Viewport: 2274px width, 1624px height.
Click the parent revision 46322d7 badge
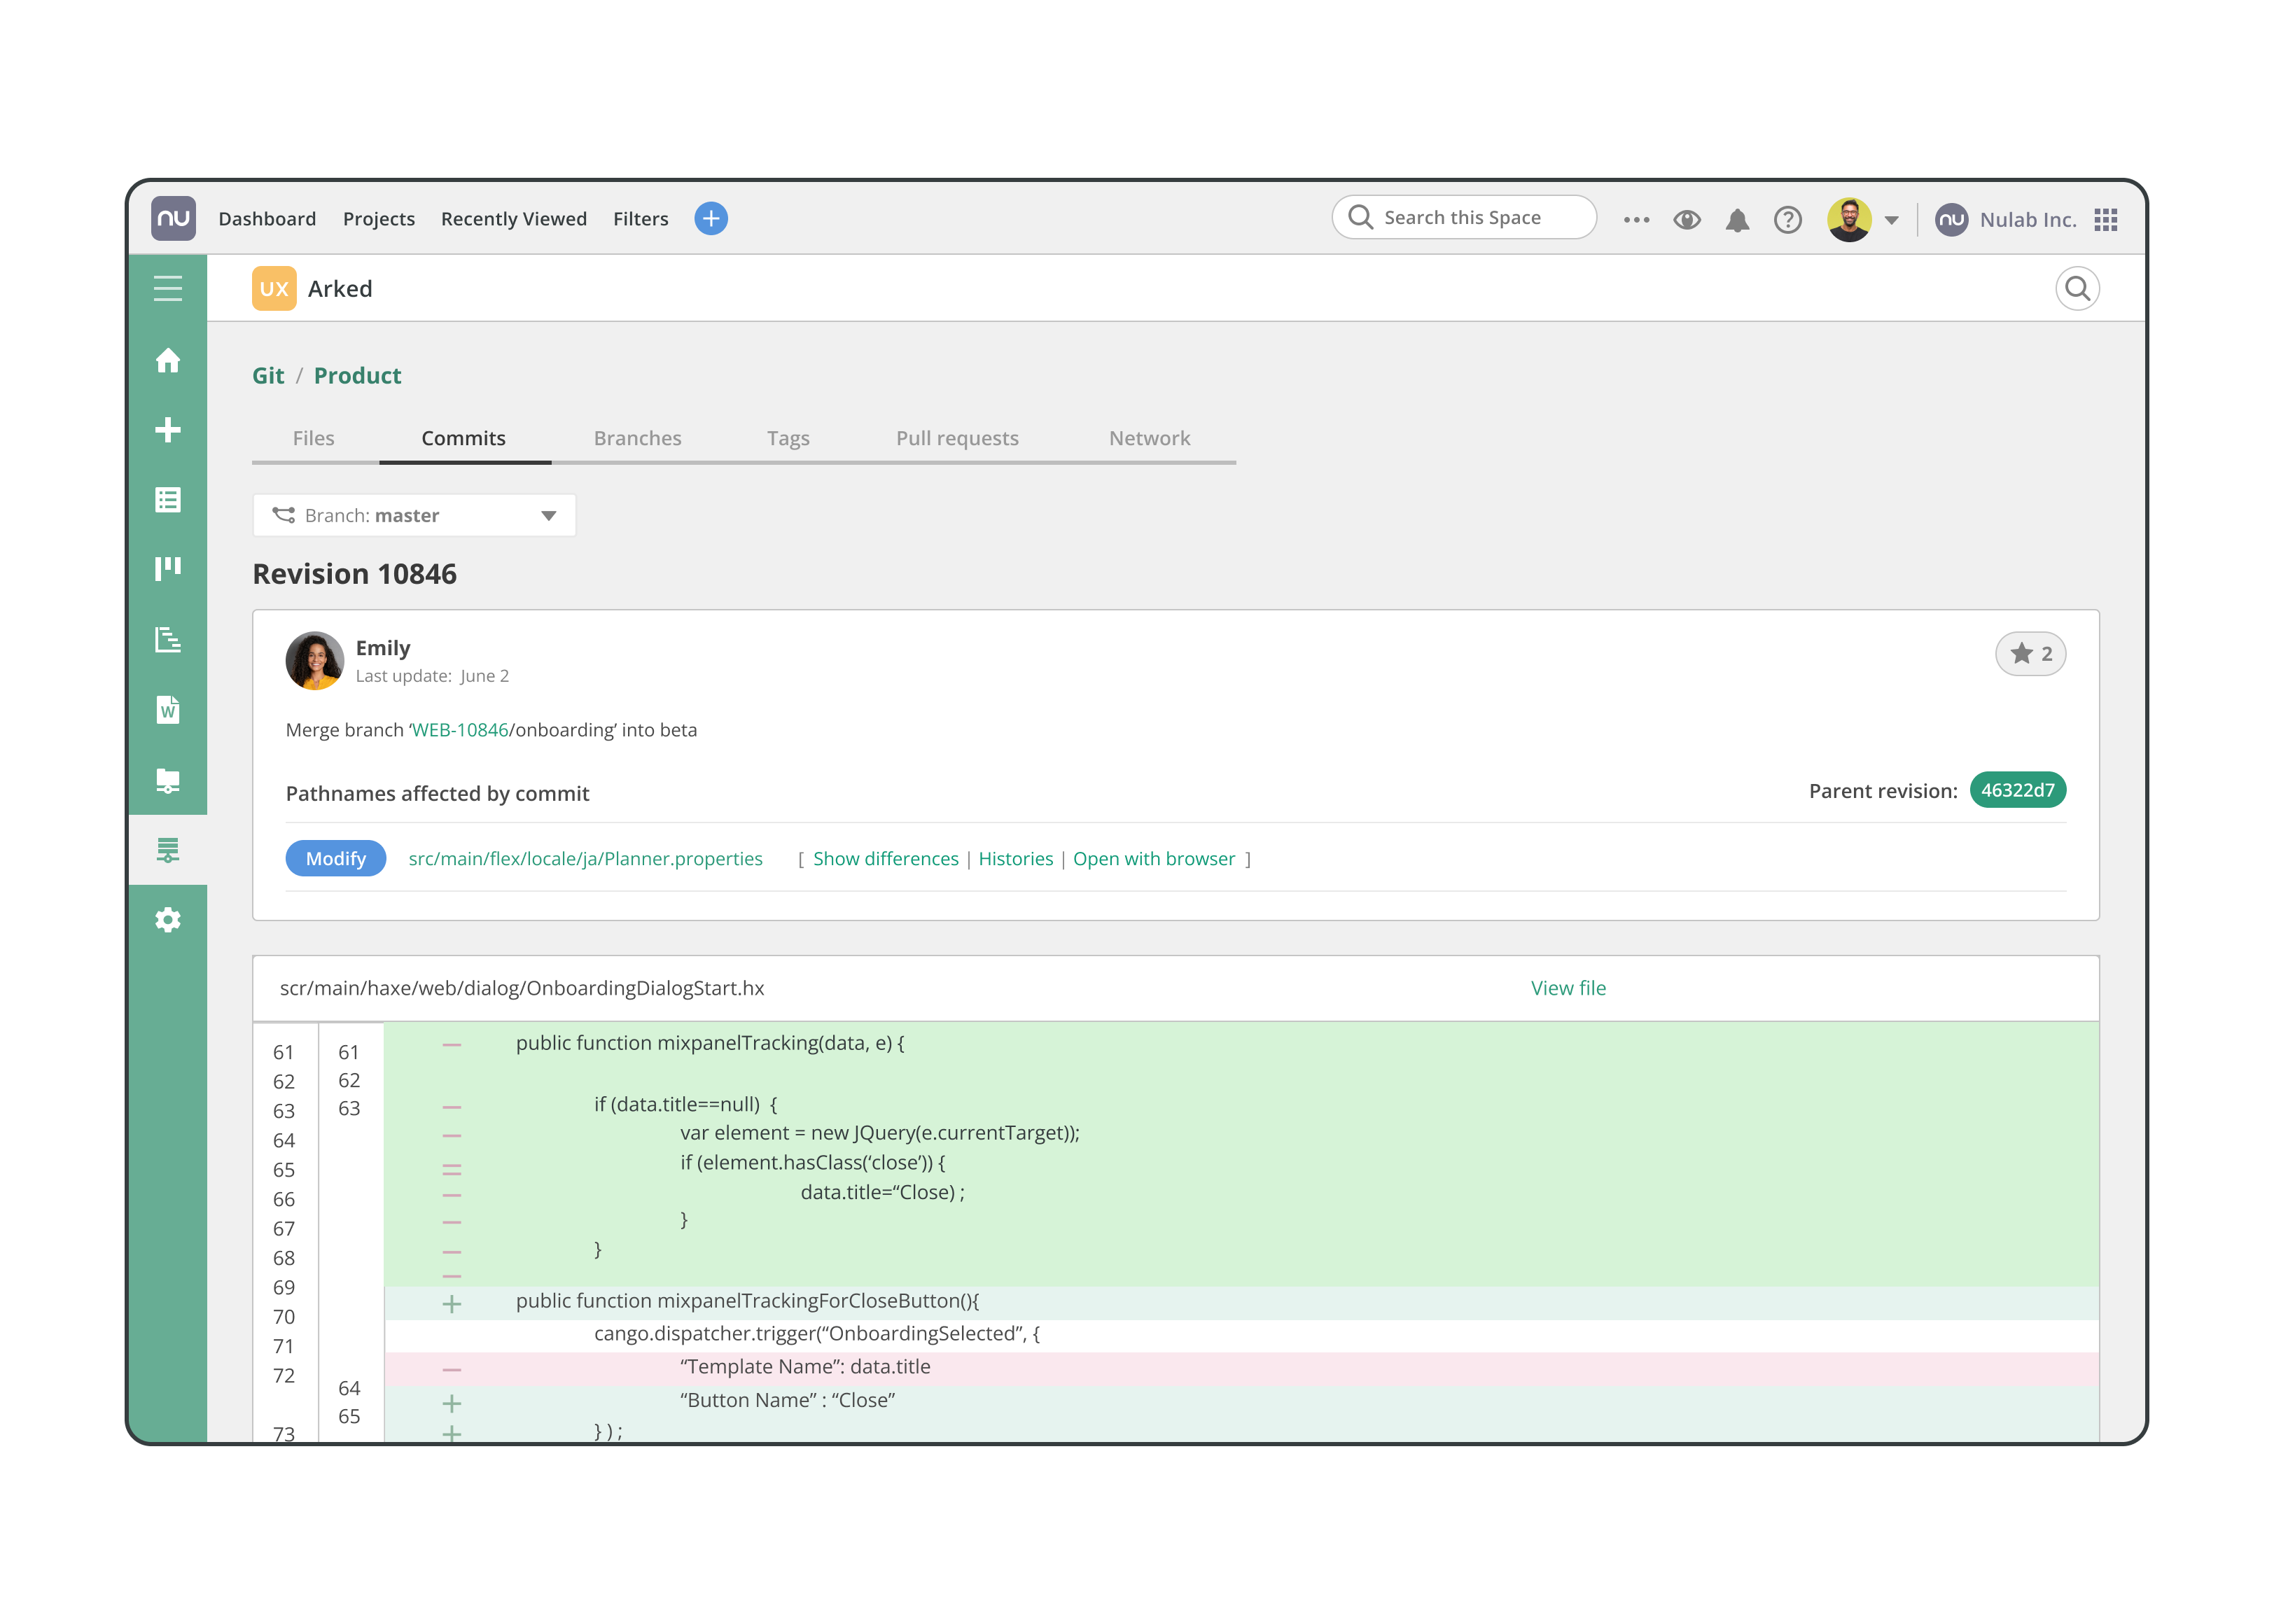[x=2017, y=790]
